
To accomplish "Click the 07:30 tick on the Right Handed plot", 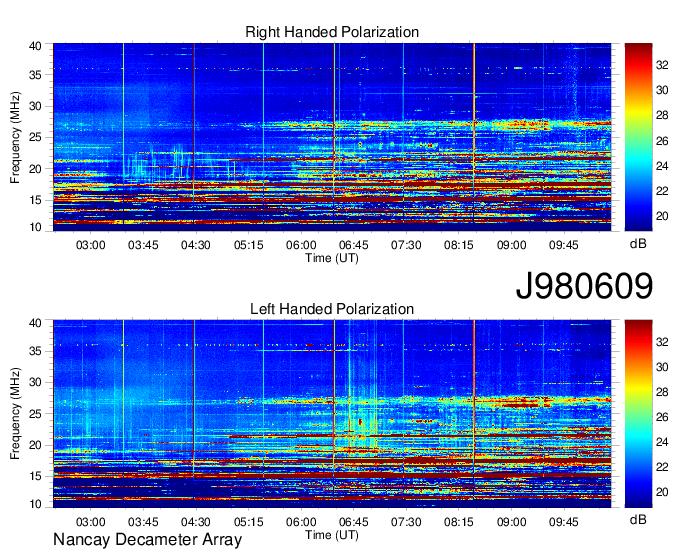I will click(406, 245).
